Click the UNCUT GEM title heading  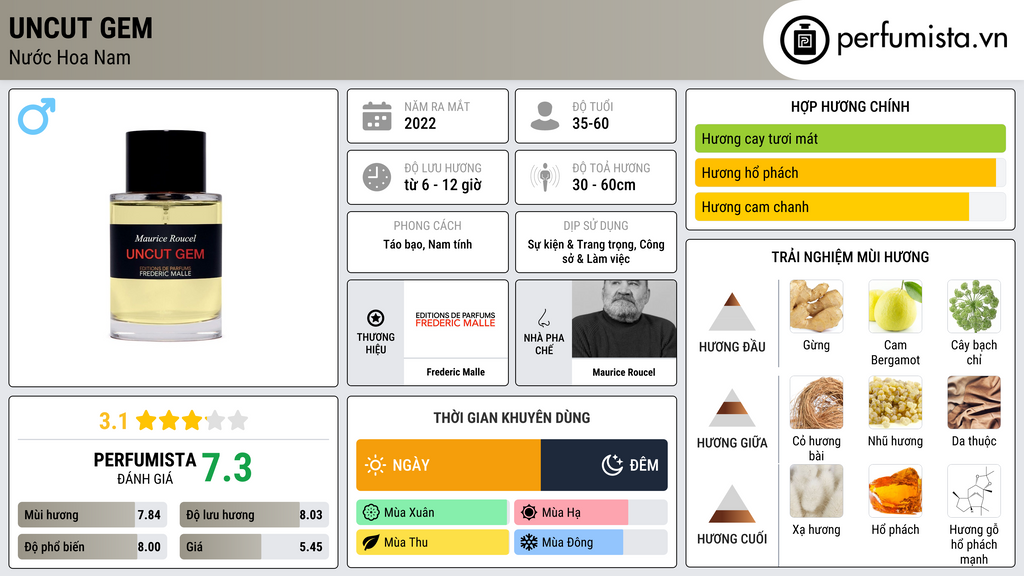80,28
